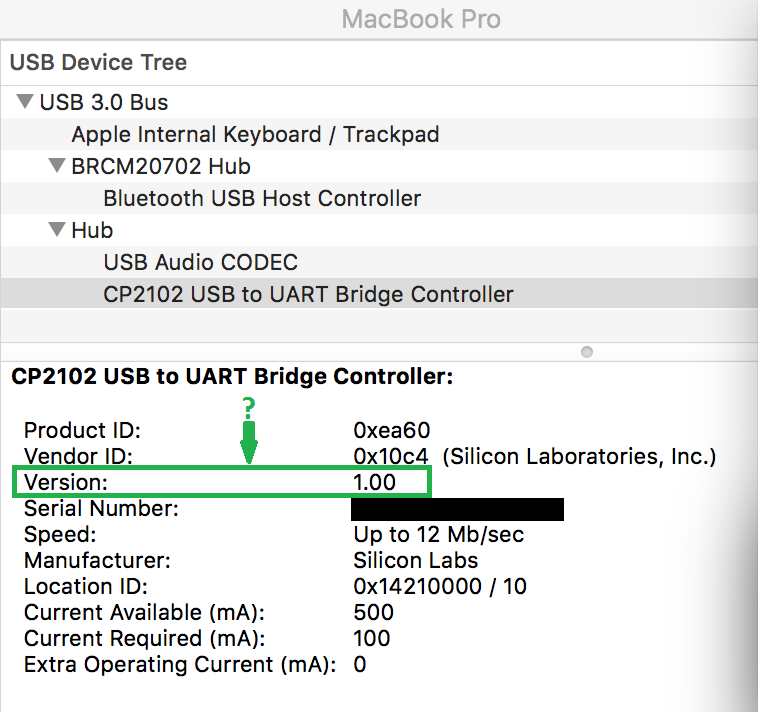
Task: Click the Speed value Up to 12 Mb/sec
Action: (x=439, y=535)
